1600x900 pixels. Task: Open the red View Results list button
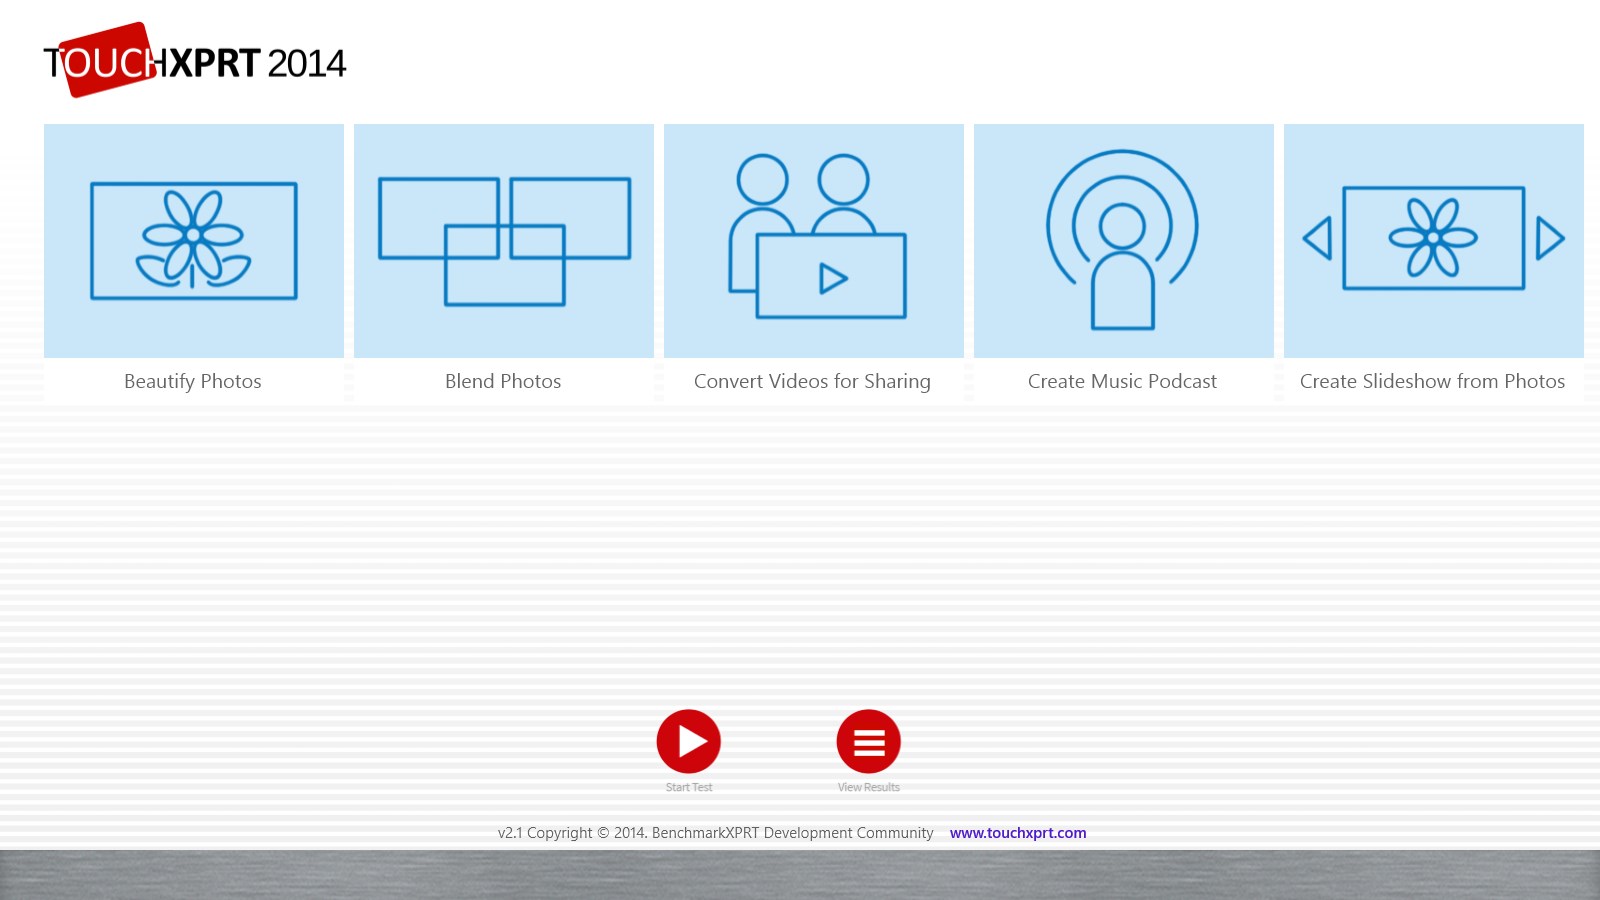pos(868,741)
